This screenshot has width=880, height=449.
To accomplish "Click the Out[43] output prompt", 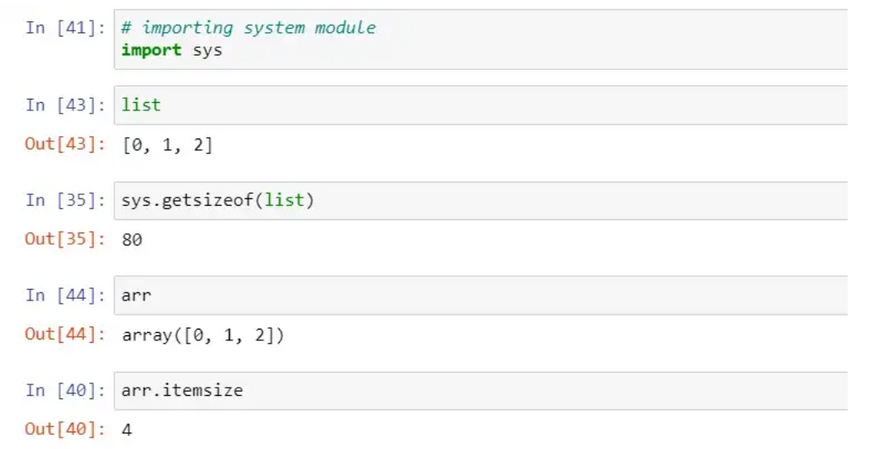I will tap(64, 145).
